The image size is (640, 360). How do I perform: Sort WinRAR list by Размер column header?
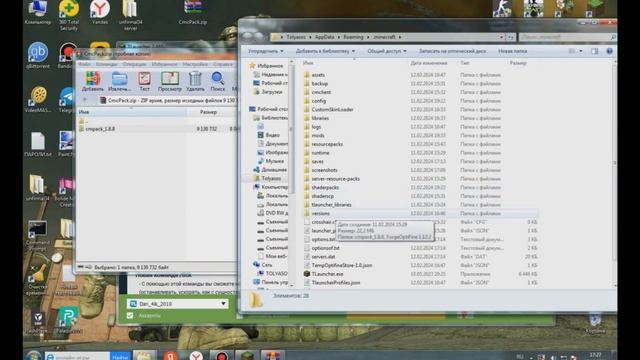208,112
